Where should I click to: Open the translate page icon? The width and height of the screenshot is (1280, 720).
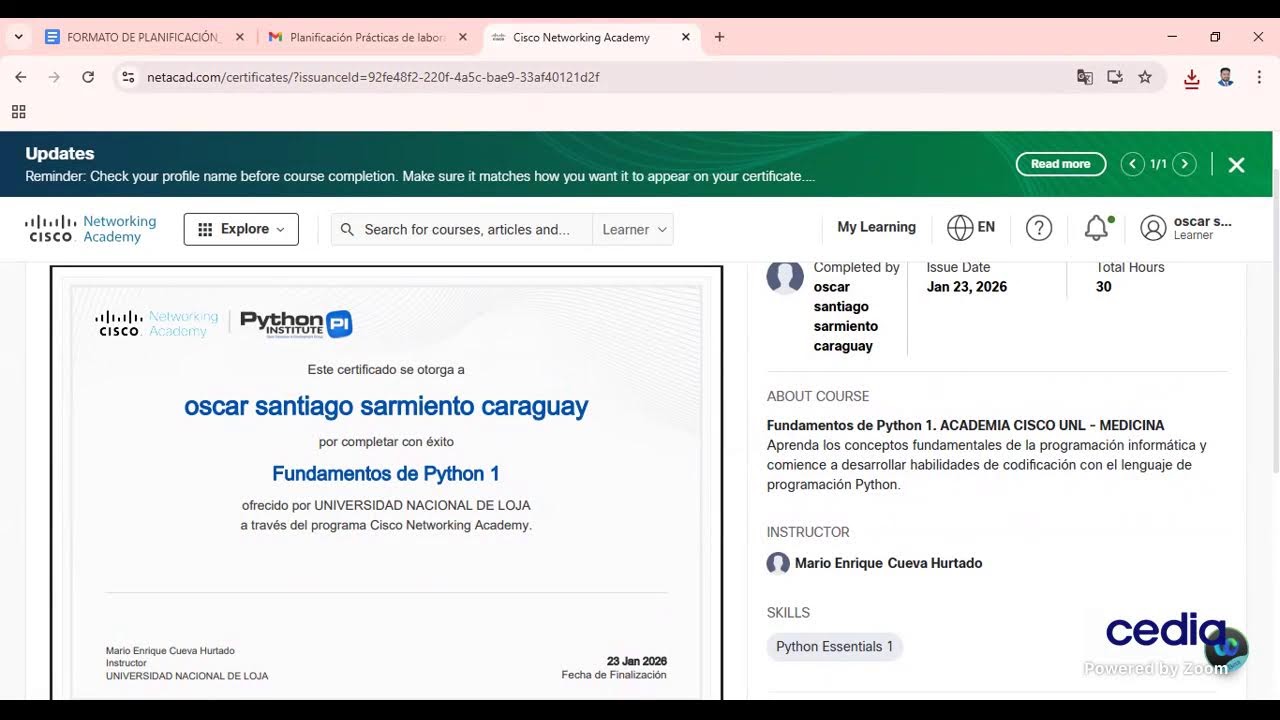pyautogui.click(x=1085, y=77)
